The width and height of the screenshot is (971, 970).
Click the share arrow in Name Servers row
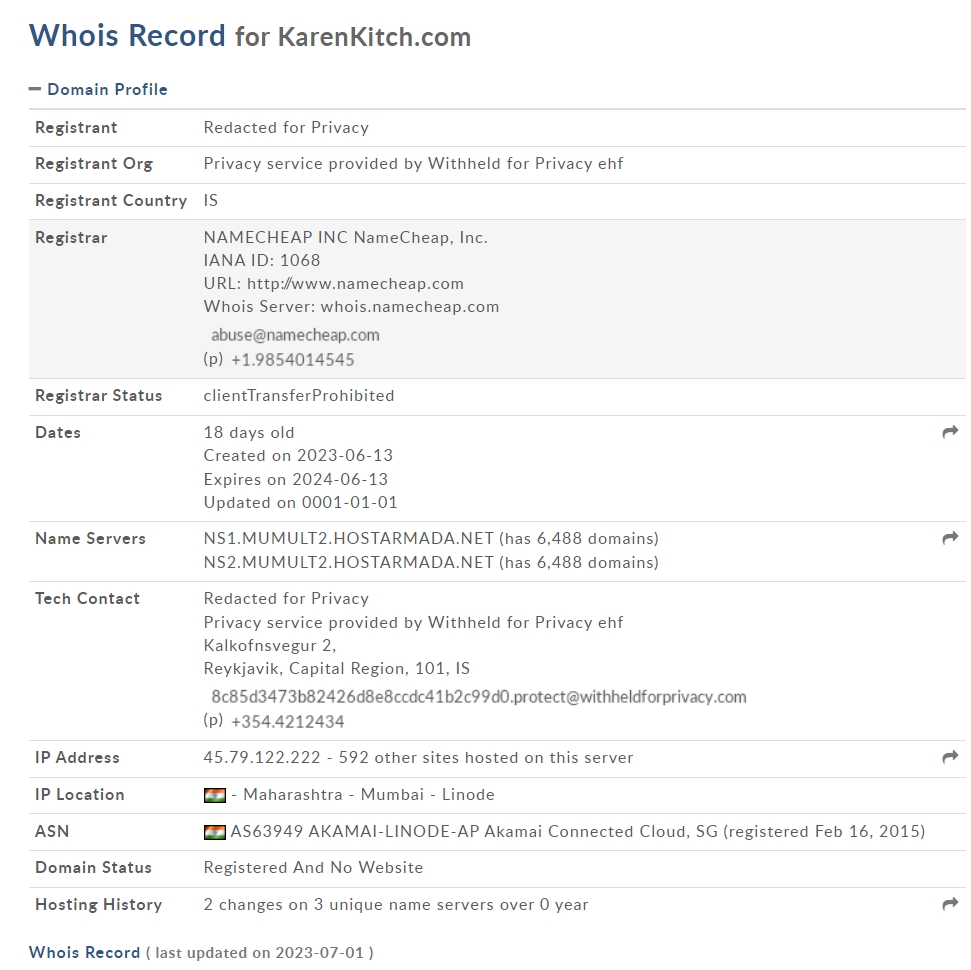(x=950, y=538)
